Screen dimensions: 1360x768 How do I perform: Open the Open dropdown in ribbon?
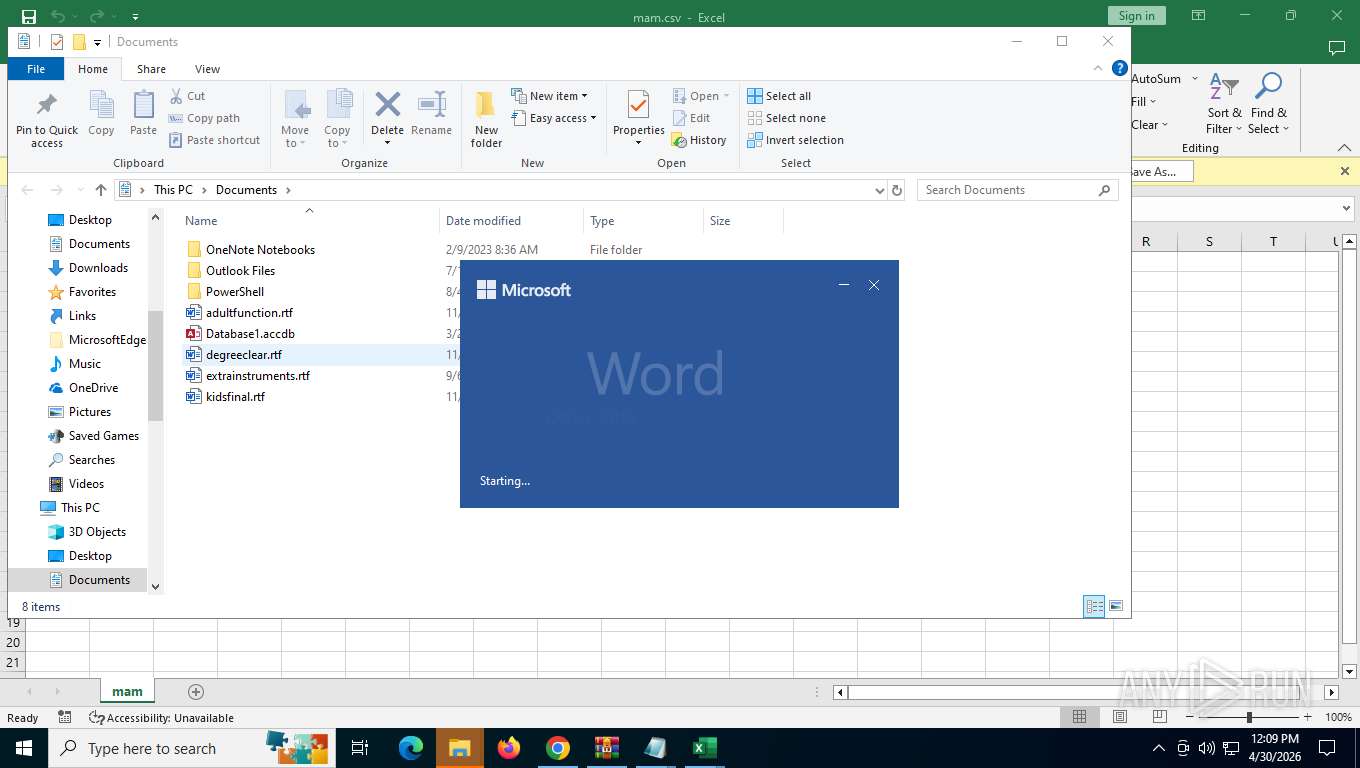pyautogui.click(x=701, y=96)
